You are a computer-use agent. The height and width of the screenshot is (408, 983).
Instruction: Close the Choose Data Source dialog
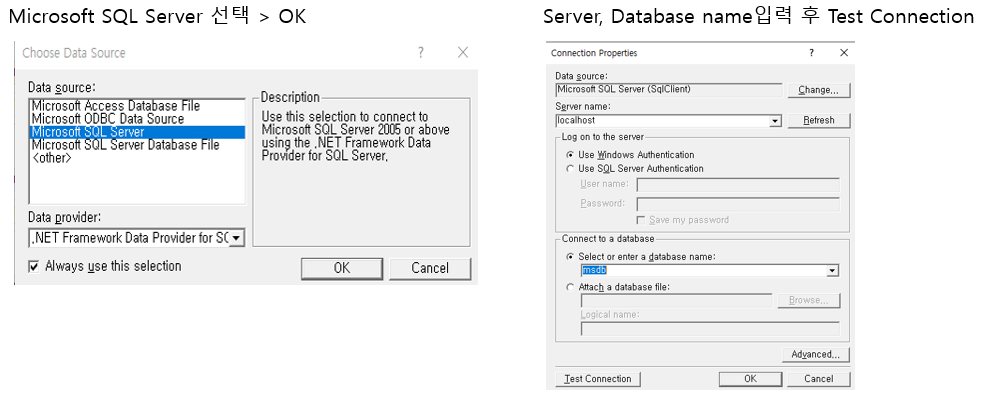coord(463,53)
